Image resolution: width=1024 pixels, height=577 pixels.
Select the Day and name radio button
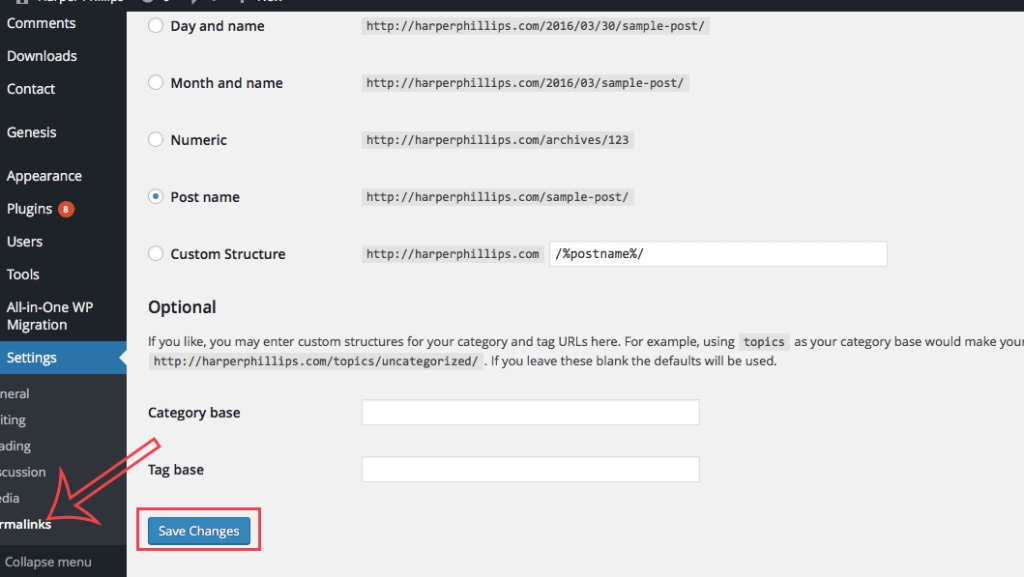[x=156, y=26]
